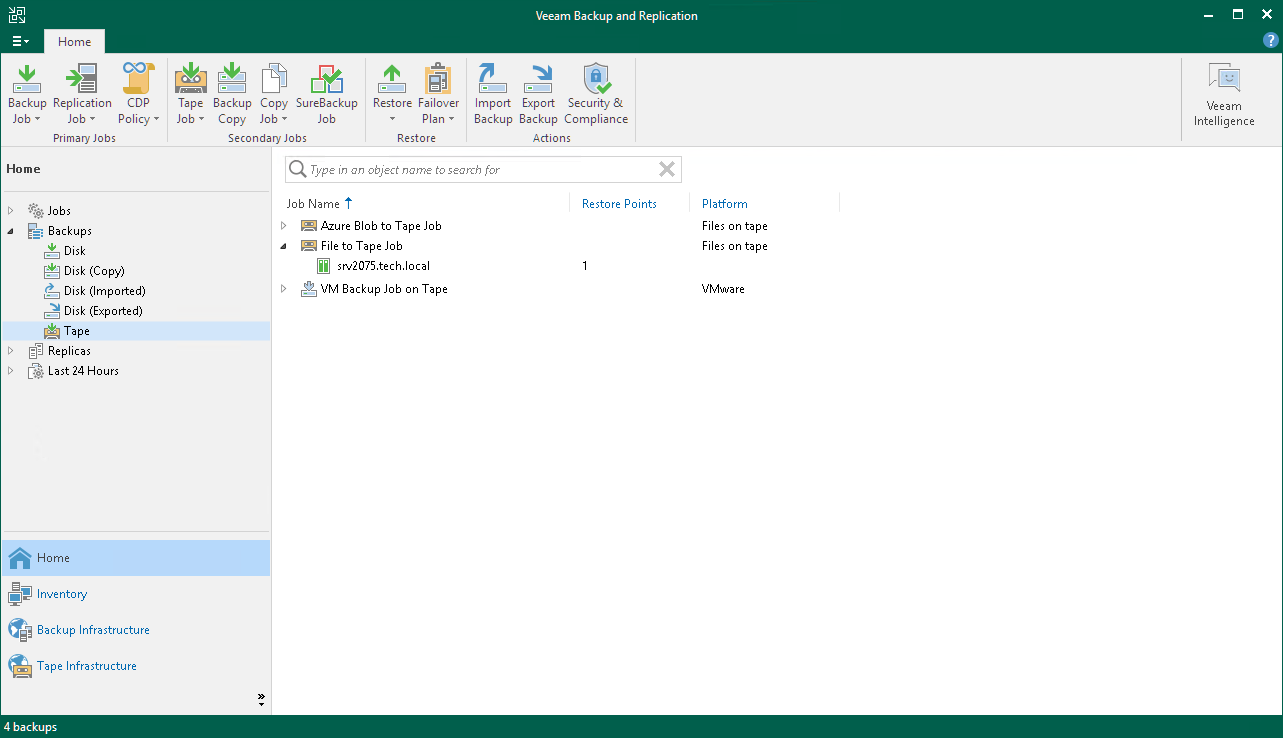Switch to the Inventory view
Viewport: 1283px width, 738px height.
pyautogui.click(x=136, y=594)
